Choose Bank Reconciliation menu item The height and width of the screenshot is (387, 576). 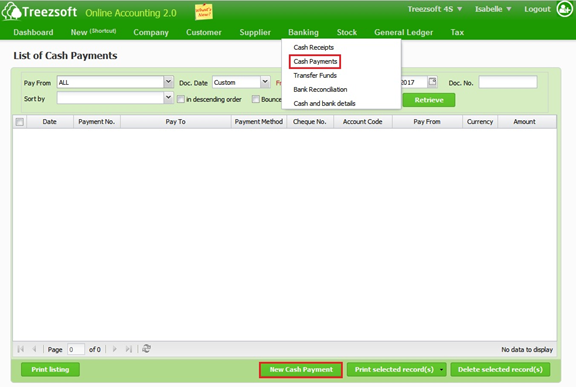[x=320, y=89]
